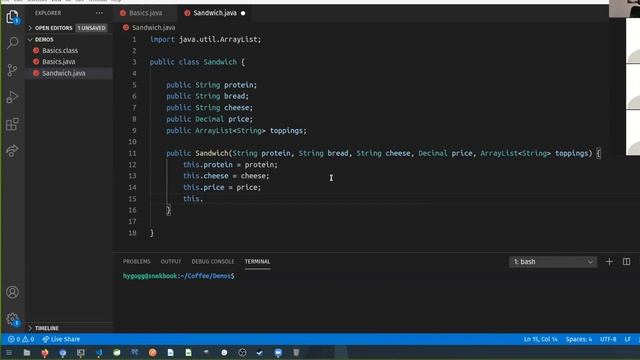Click the new terminal plus icon
Screen dimensions: 640x360
(x=609, y=262)
